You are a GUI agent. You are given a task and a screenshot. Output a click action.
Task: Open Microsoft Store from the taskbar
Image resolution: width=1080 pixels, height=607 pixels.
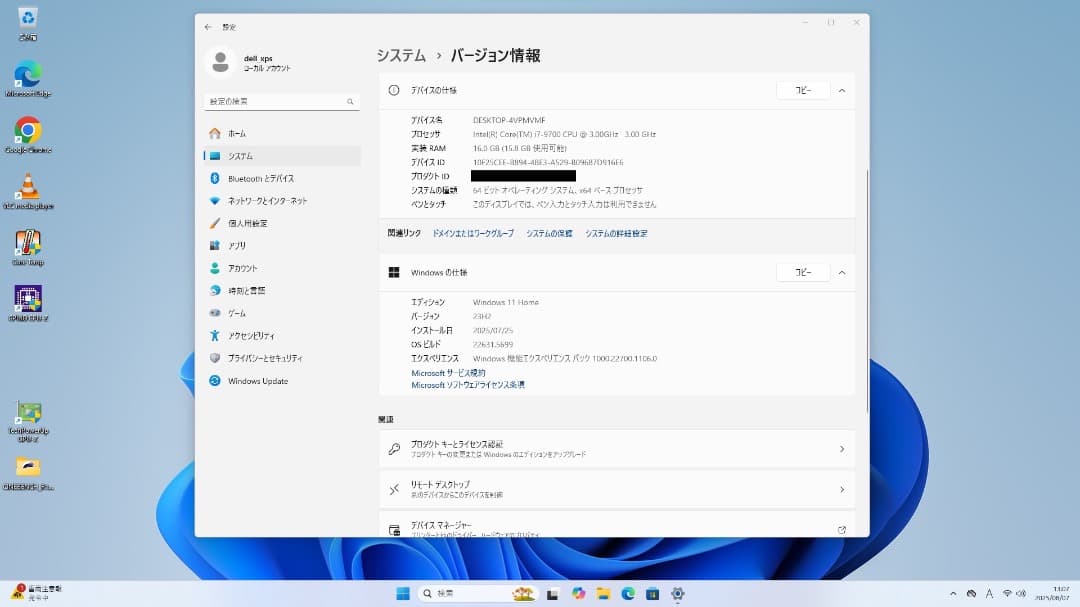click(x=652, y=592)
